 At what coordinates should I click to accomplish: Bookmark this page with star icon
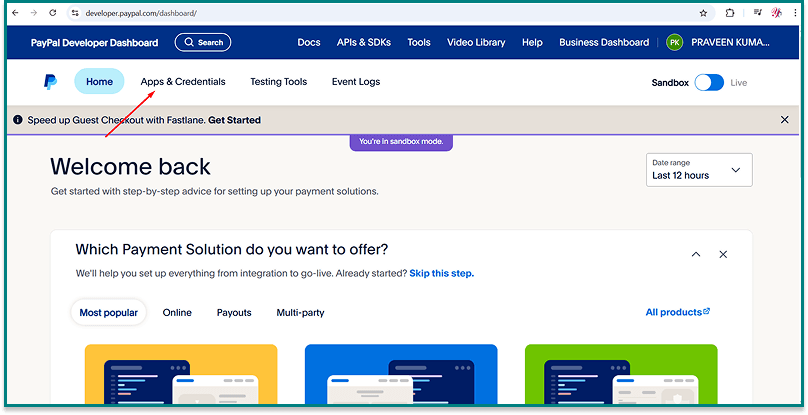tap(703, 13)
